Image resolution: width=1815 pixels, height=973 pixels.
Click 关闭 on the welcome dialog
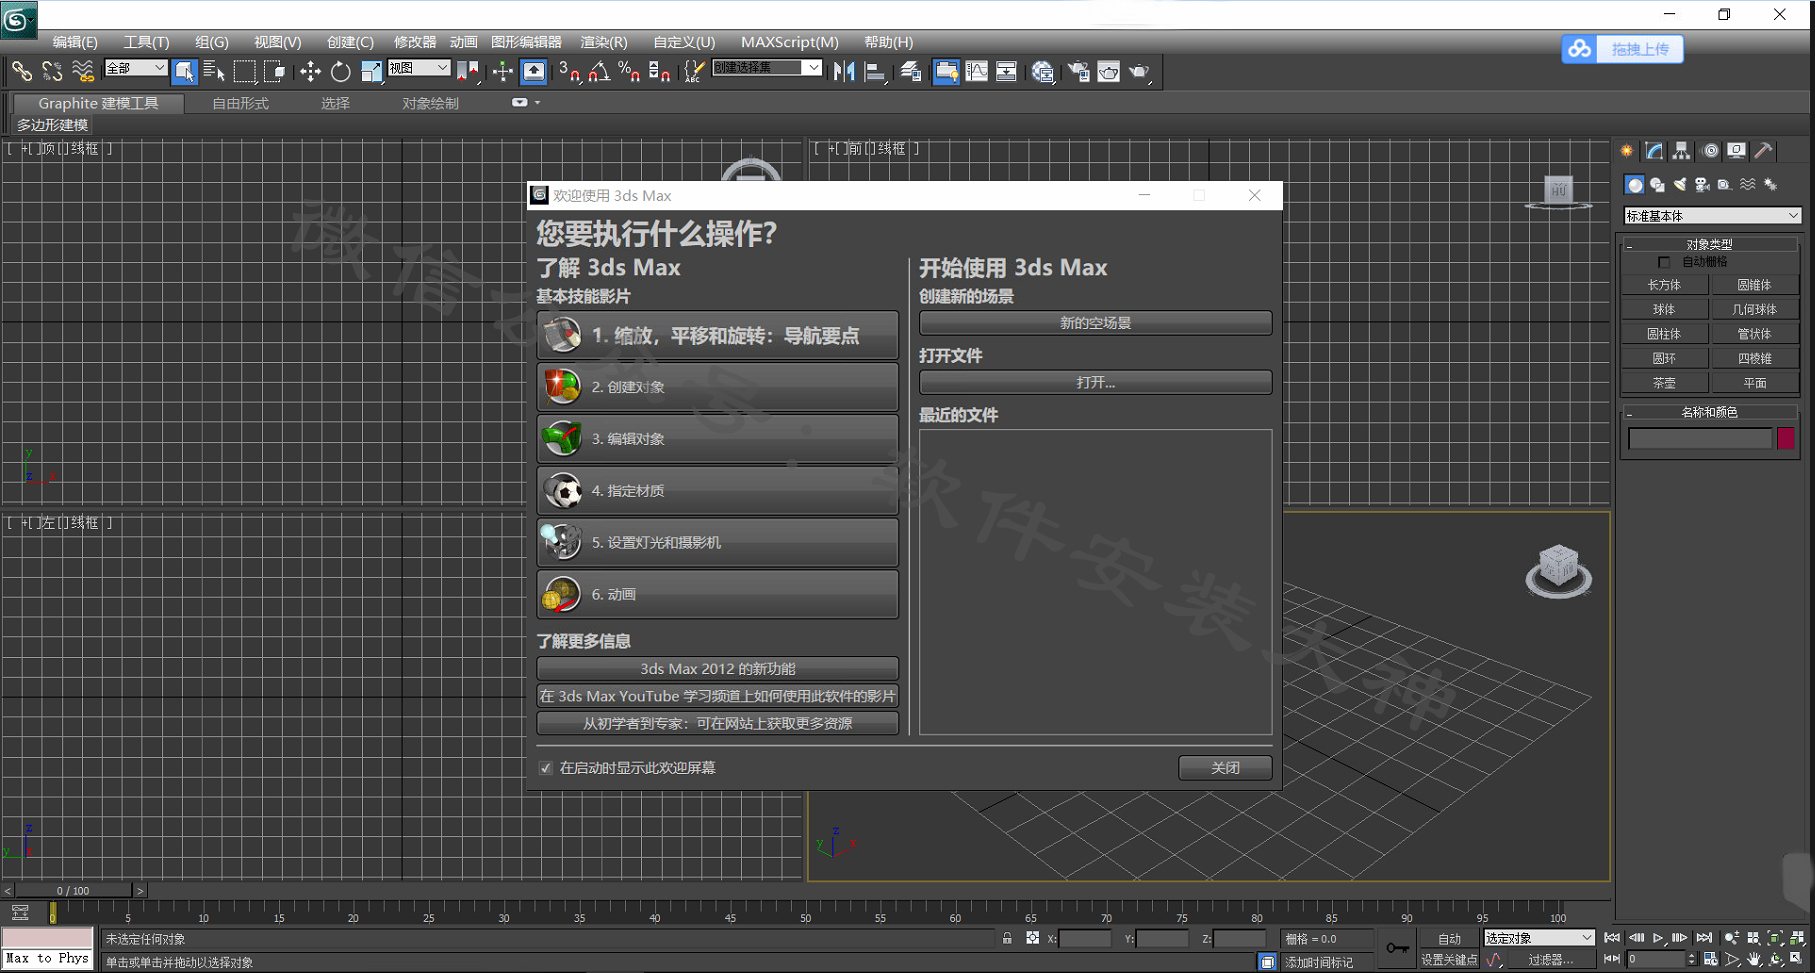(x=1225, y=768)
